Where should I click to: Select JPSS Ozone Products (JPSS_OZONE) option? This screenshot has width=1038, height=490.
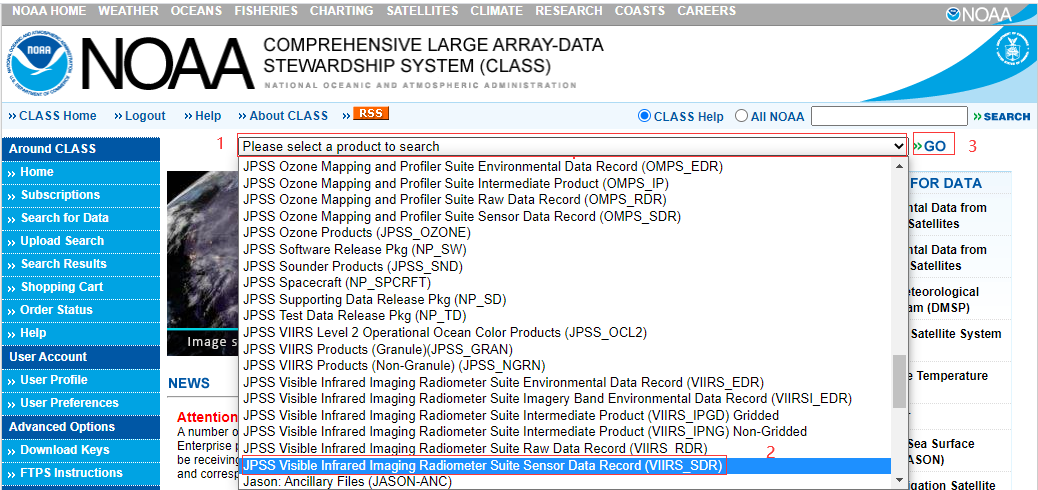click(565, 232)
